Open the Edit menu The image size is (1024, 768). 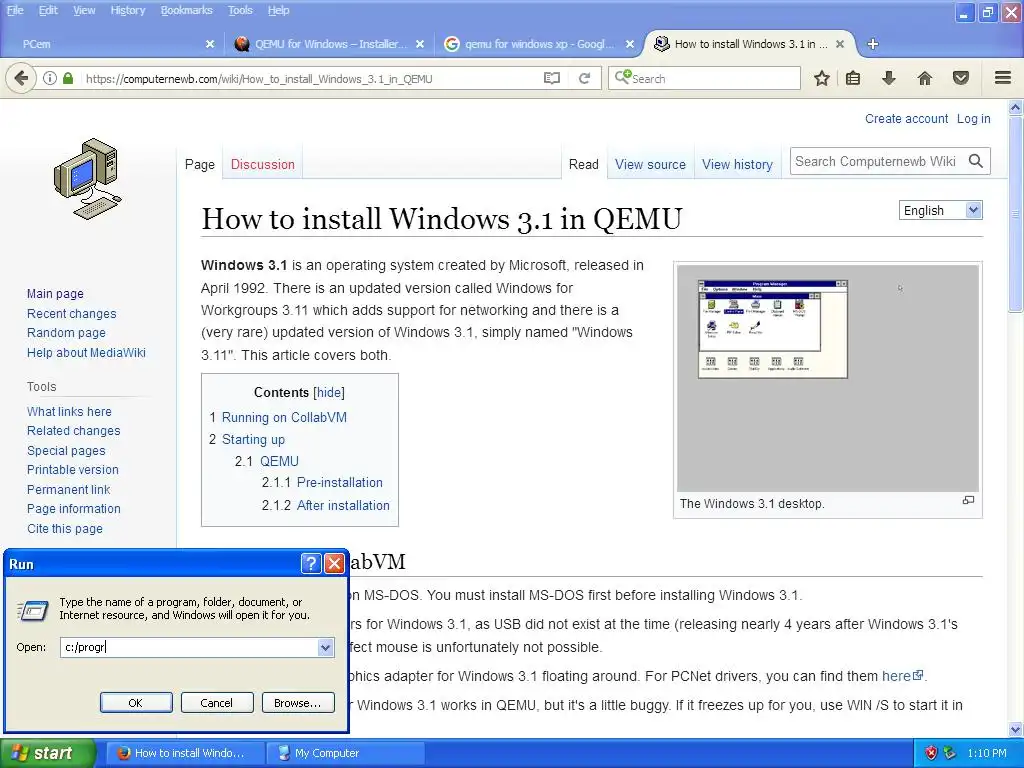(48, 10)
